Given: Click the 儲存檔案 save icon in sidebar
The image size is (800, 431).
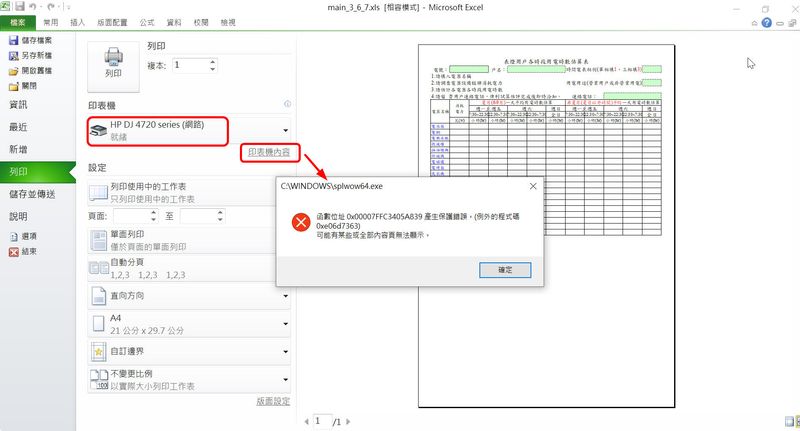Looking at the screenshot, I should (13, 40).
